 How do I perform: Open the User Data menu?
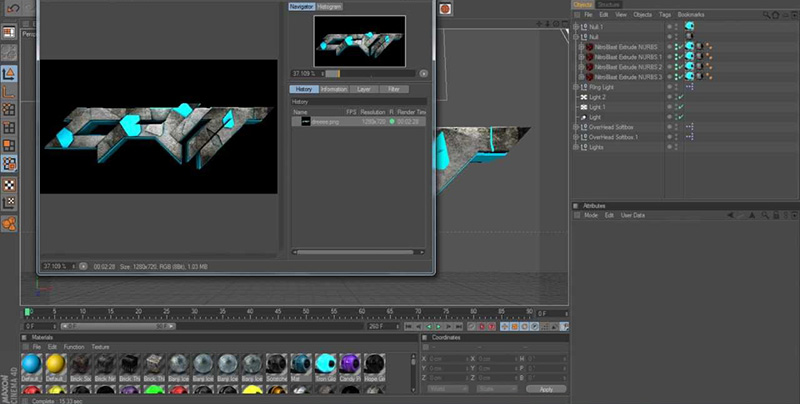(x=633, y=215)
